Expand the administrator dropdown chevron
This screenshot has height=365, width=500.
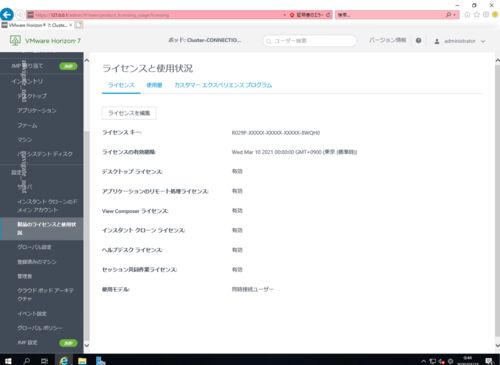[483, 41]
